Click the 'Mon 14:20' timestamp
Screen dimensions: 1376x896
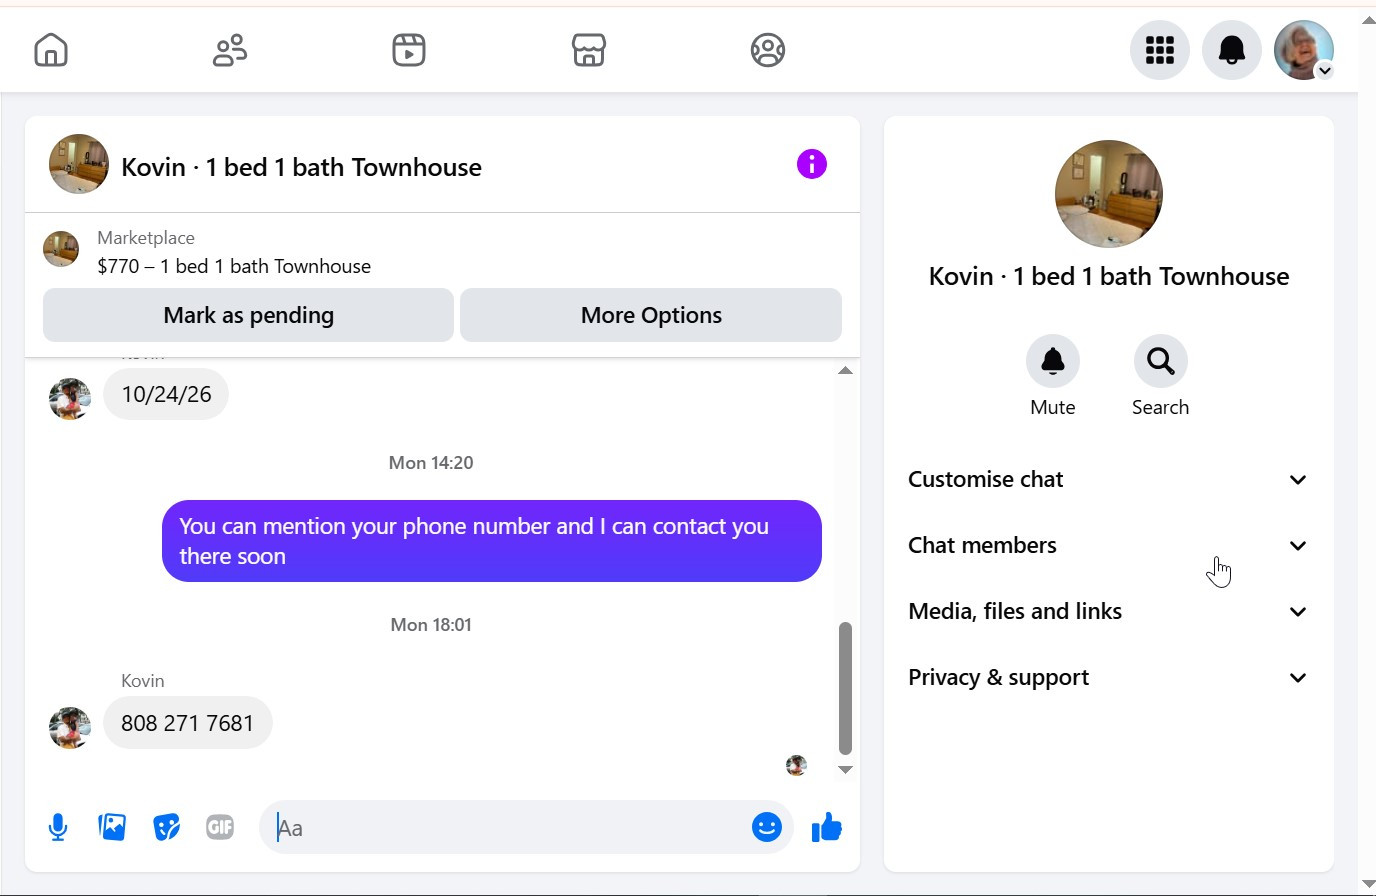click(x=431, y=463)
